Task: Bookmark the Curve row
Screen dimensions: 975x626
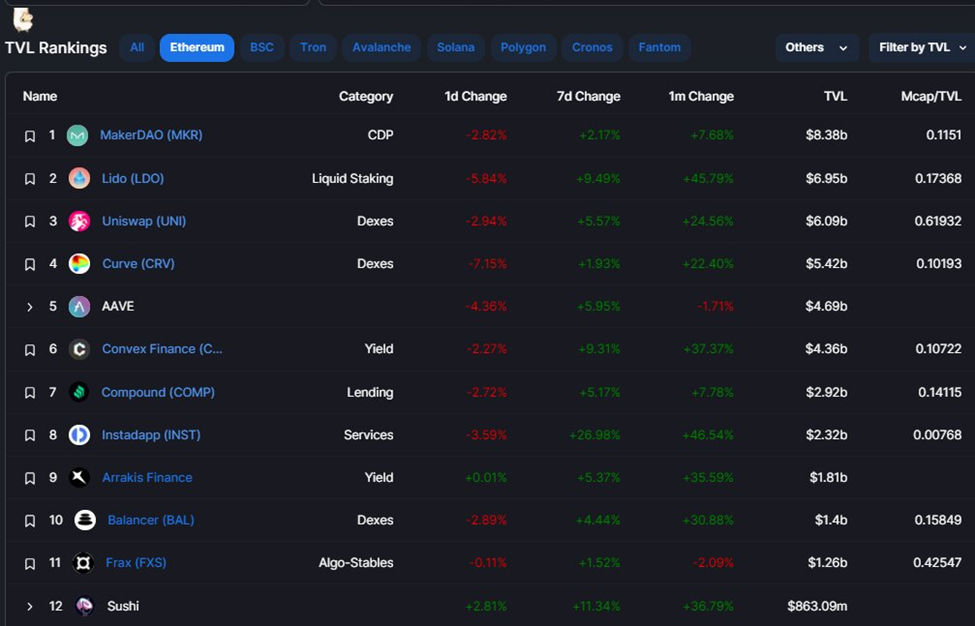Action: 29,264
